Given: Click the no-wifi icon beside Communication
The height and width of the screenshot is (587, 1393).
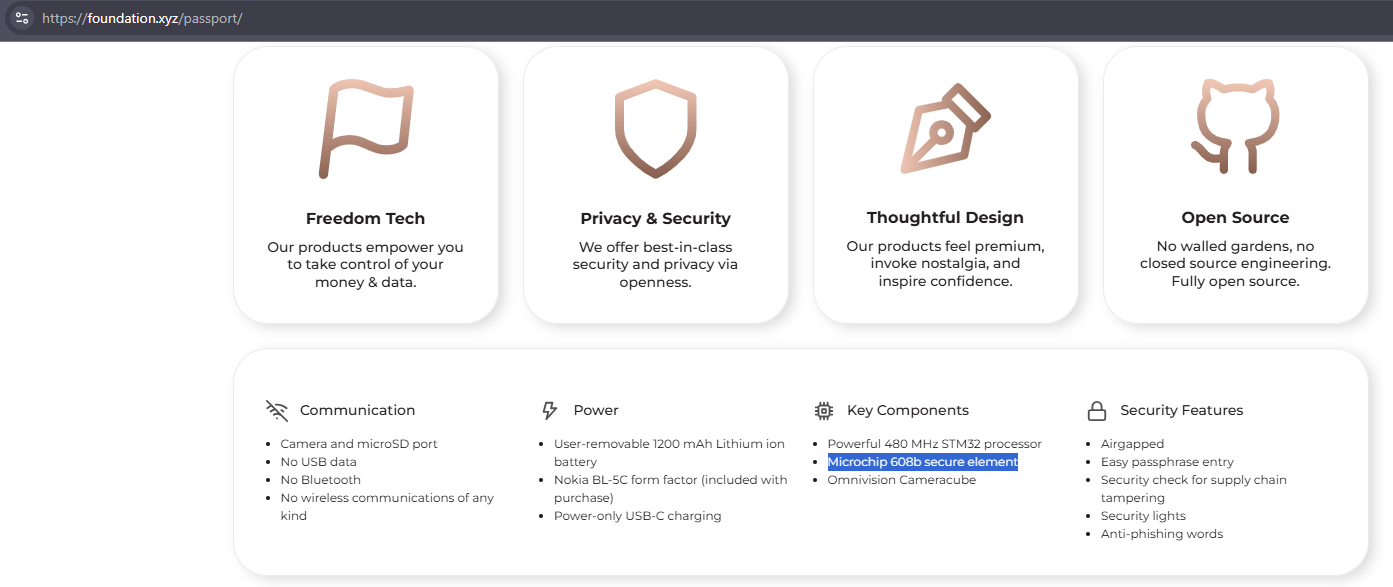Looking at the screenshot, I should pyautogui.click(x=277, y=410).
